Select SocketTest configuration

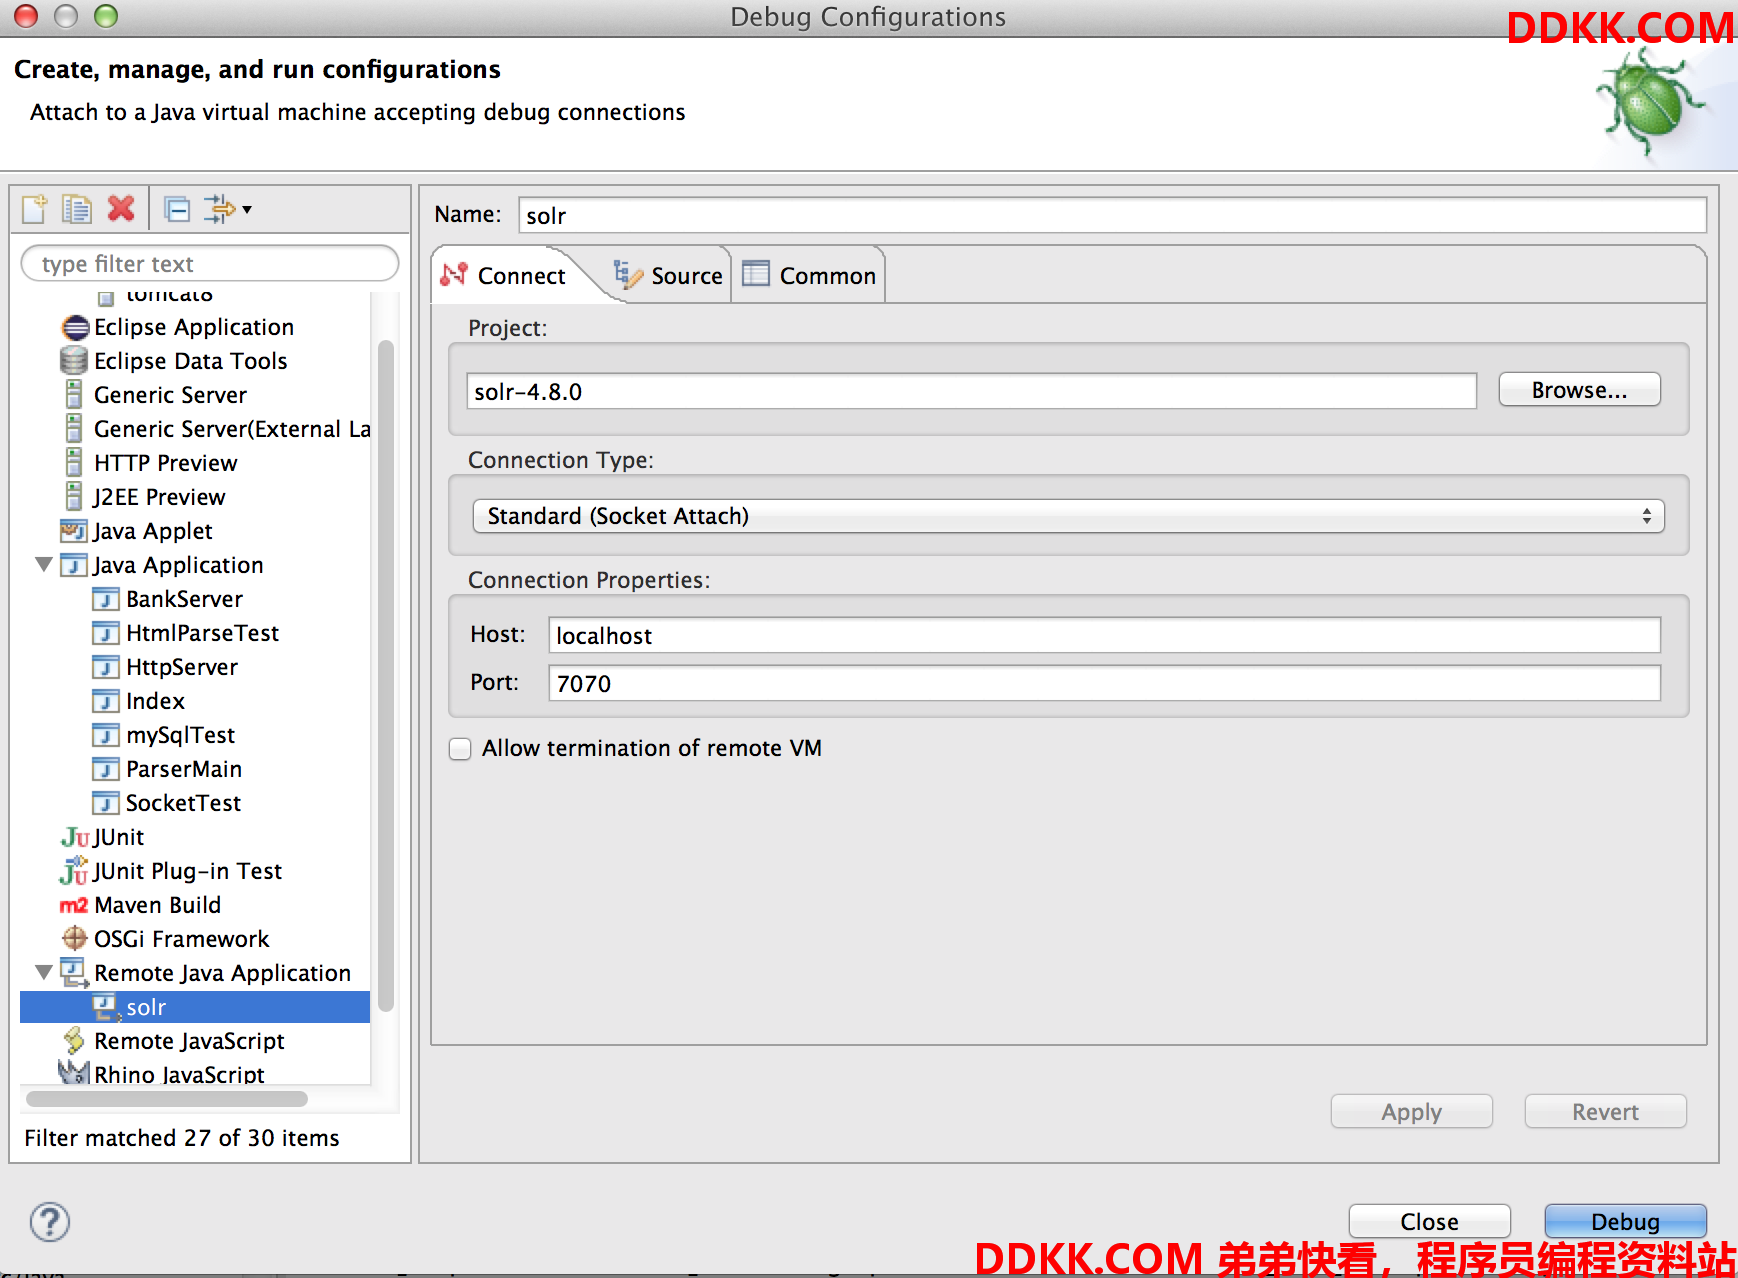tap(183, 803)
